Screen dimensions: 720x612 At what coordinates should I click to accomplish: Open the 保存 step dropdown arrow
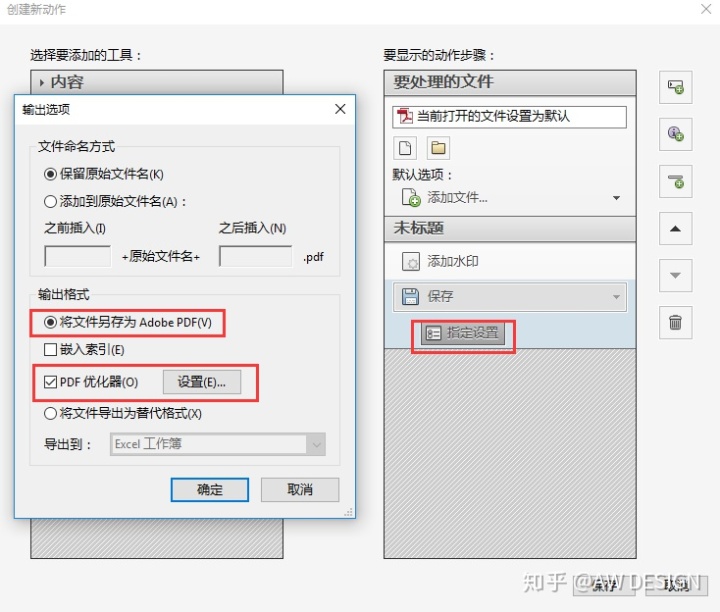click(x=616, y=297)
